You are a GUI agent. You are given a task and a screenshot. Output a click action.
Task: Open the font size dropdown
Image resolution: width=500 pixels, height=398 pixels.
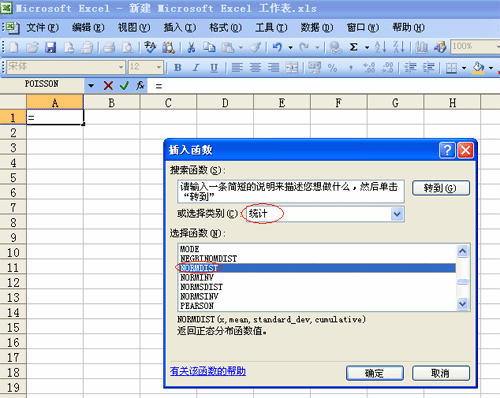click(159, 67)
